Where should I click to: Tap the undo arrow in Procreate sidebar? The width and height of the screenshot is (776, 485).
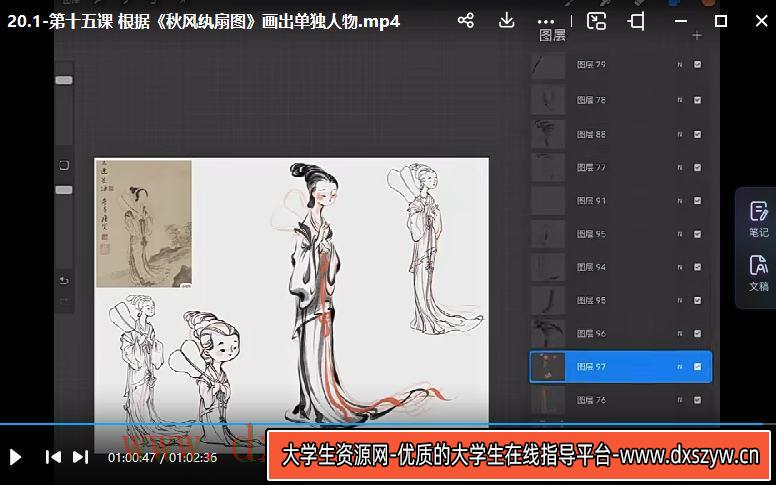pos(64,281)
